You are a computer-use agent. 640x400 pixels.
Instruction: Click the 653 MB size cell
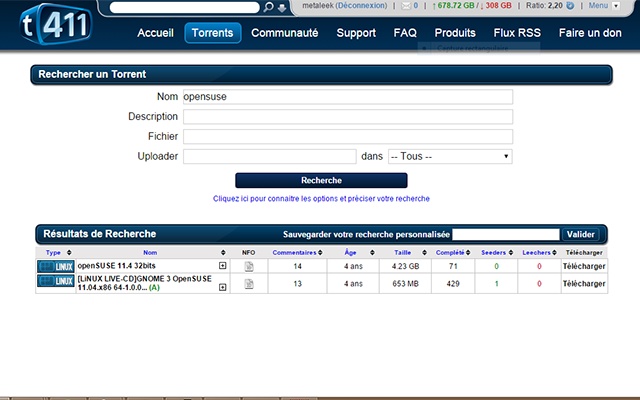pyautogui.click(x=405, y=284)
